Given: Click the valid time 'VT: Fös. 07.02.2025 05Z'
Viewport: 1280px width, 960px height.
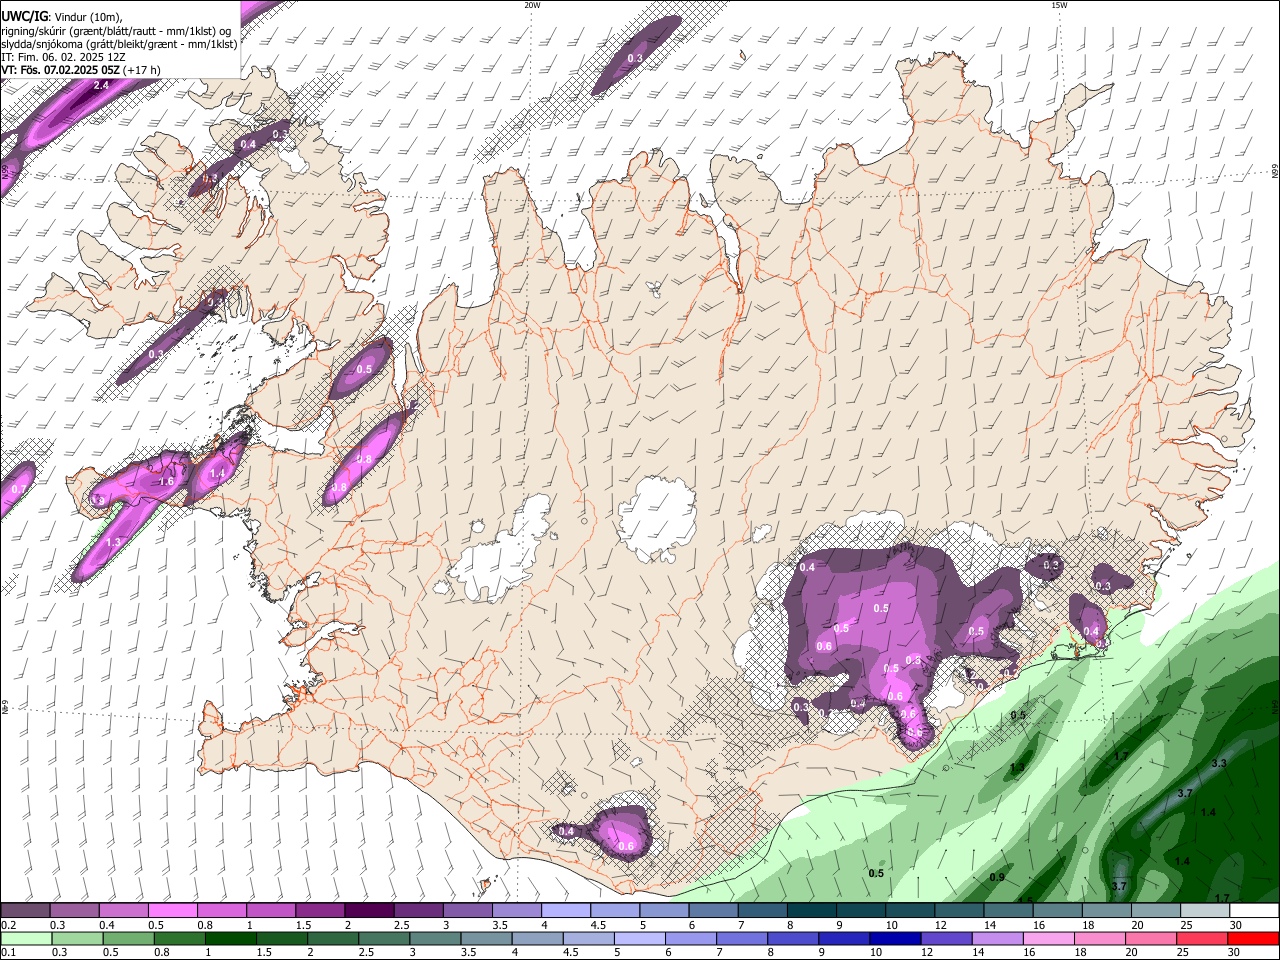Looking at the screenshot, I should tap(61, 70).
